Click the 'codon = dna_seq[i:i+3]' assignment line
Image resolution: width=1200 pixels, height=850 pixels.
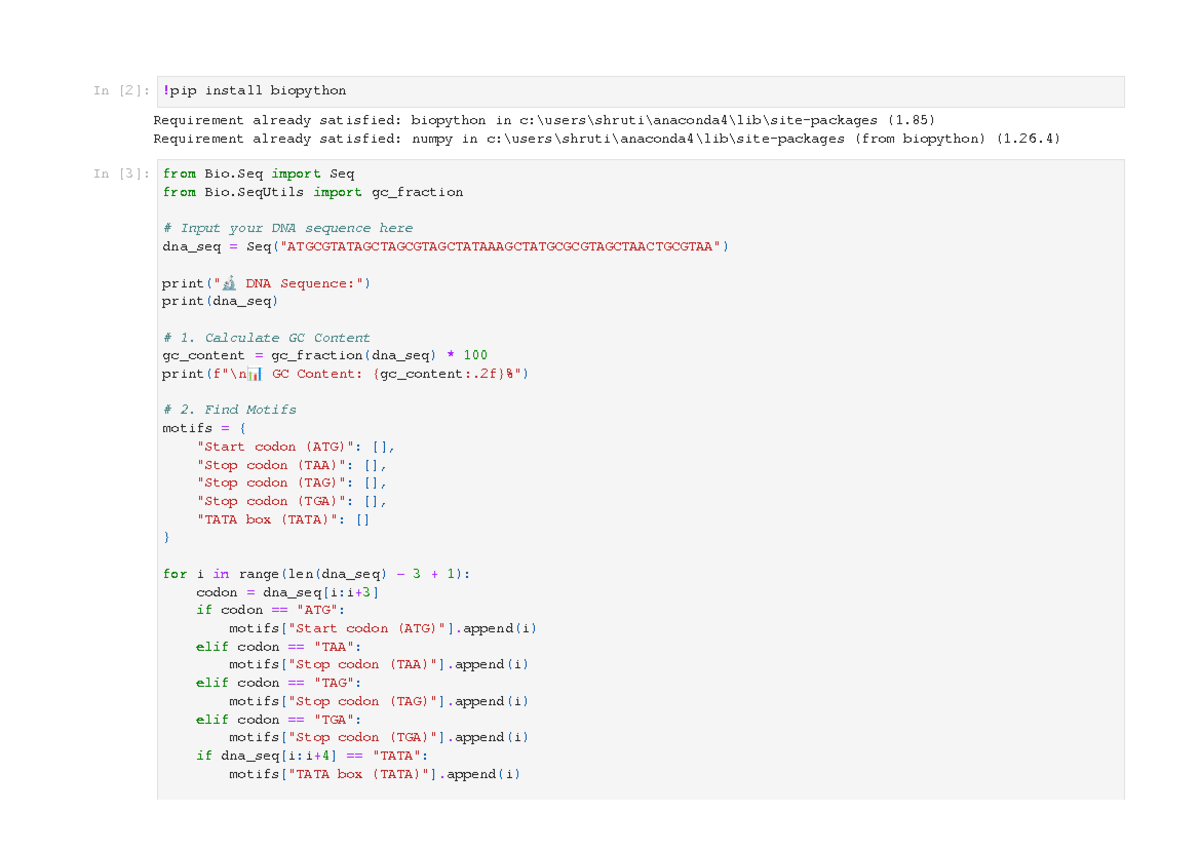click(288, 592)
